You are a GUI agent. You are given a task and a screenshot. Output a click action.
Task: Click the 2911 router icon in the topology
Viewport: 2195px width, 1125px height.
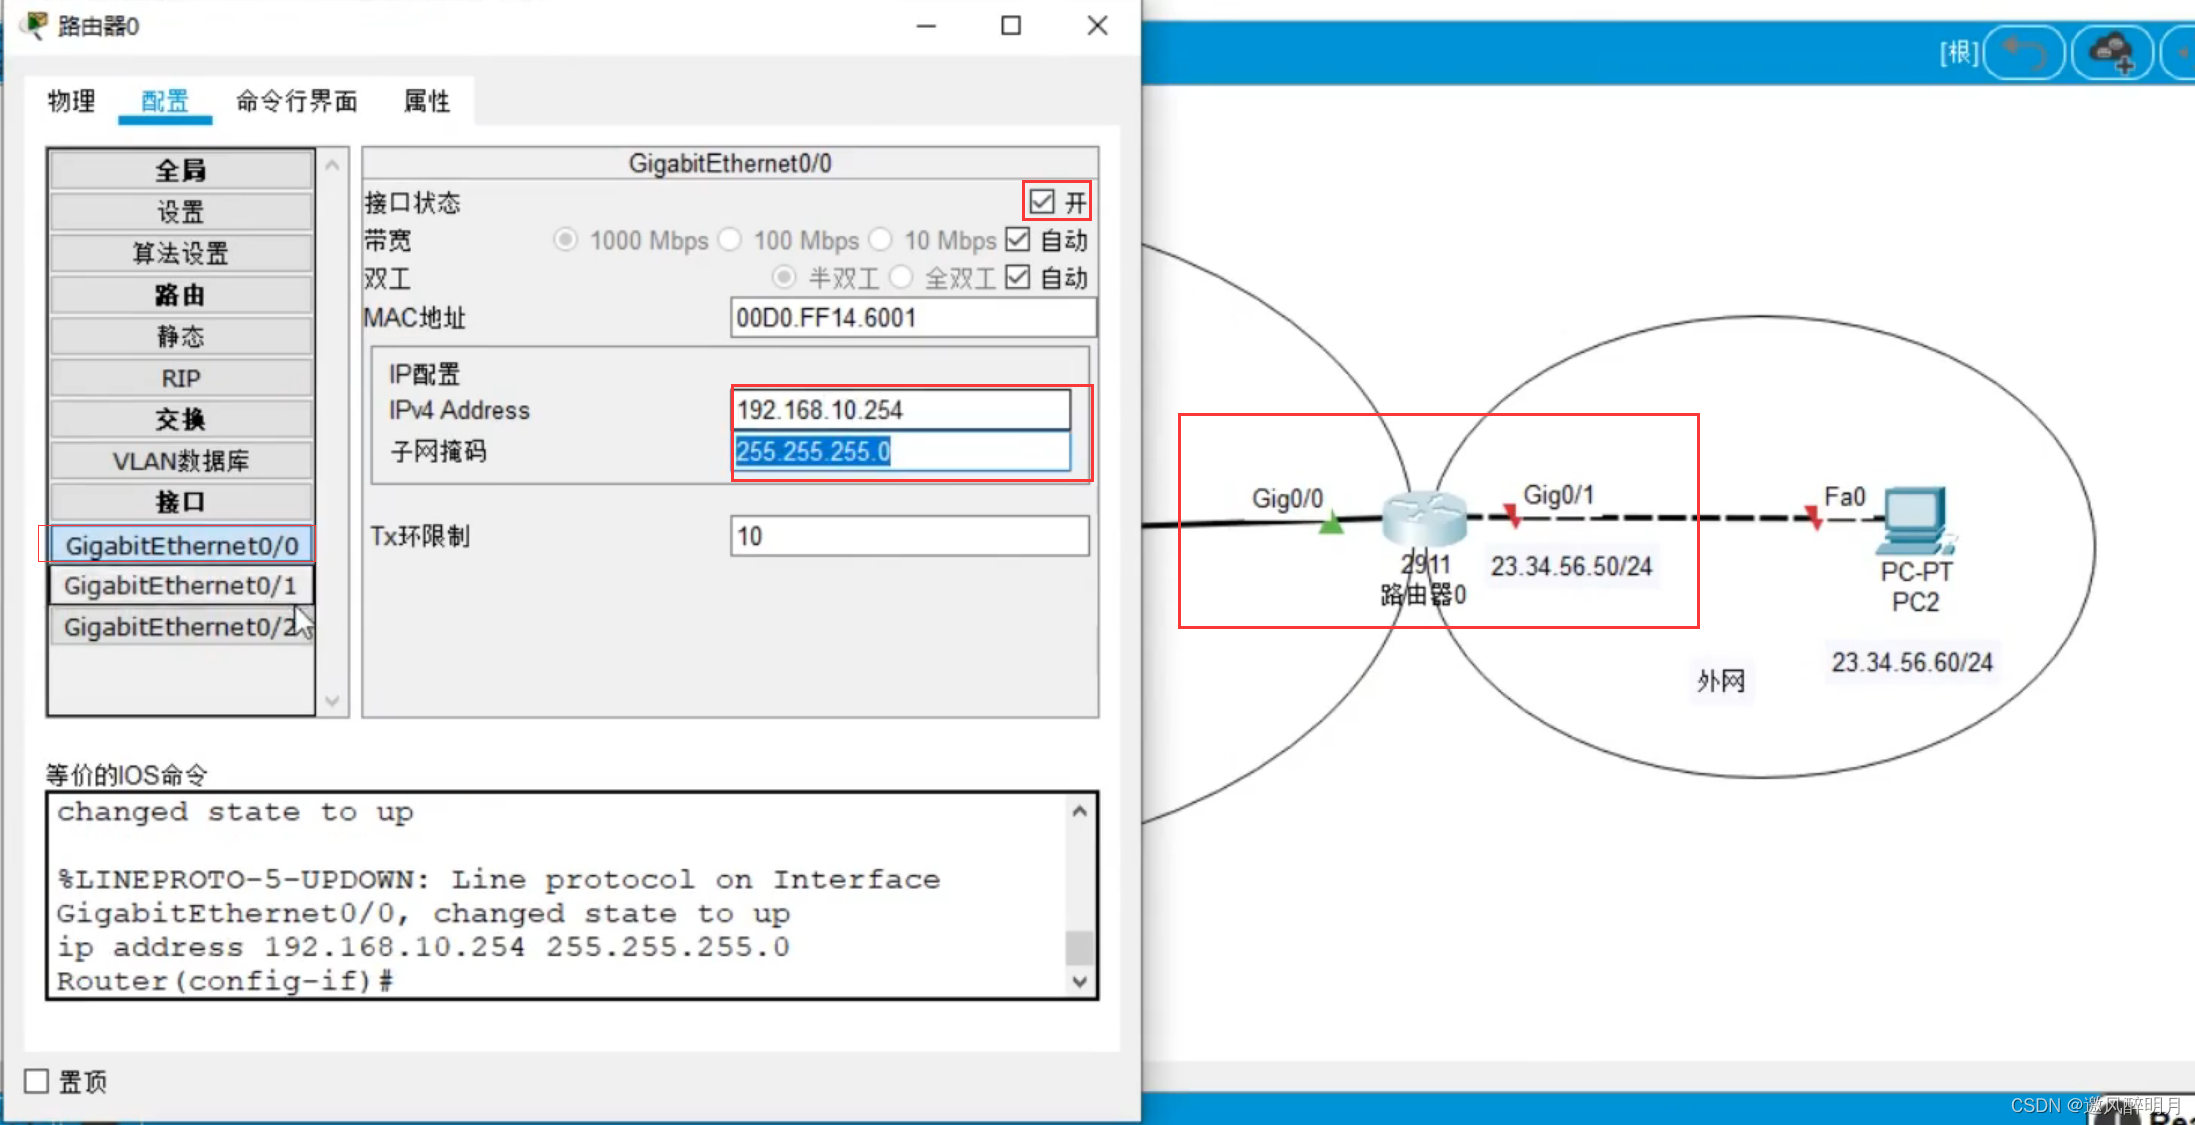(1423, 518)
